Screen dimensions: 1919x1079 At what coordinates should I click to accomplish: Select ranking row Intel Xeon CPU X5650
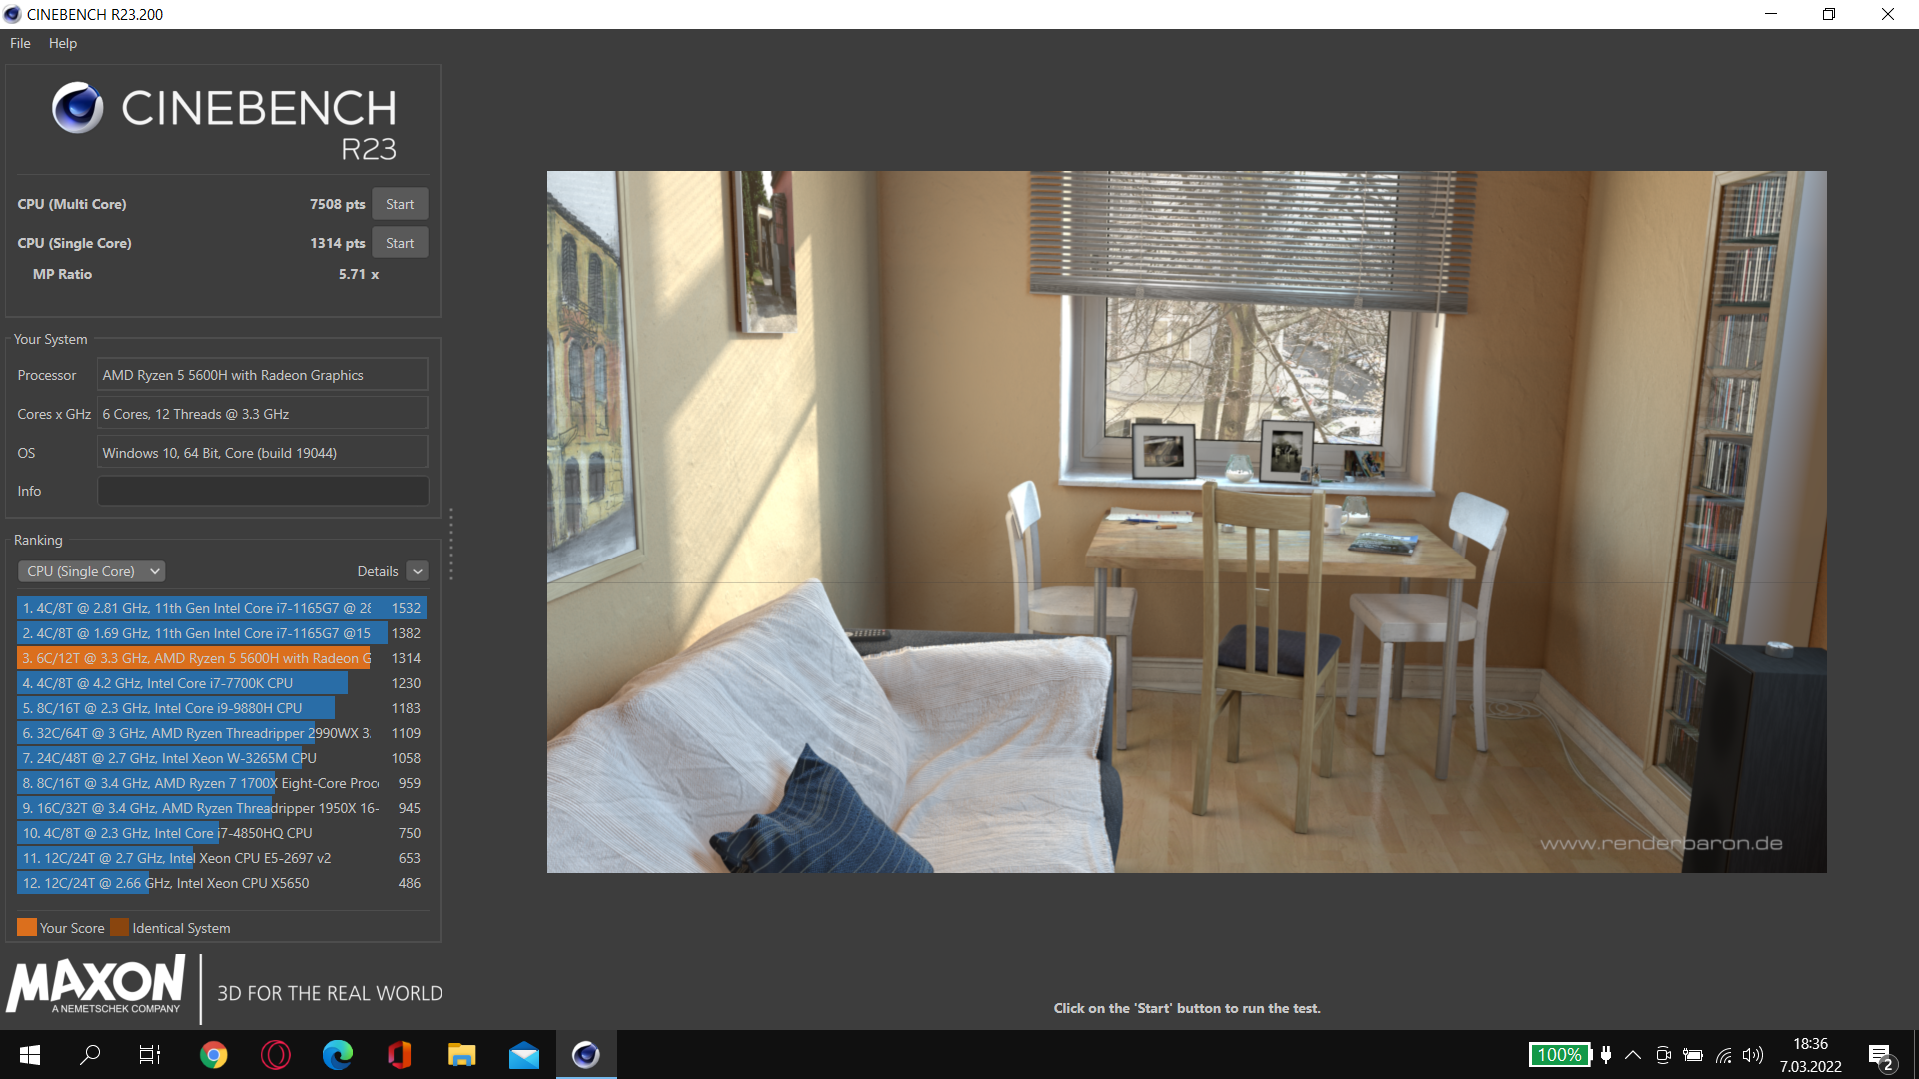(222, 883)
